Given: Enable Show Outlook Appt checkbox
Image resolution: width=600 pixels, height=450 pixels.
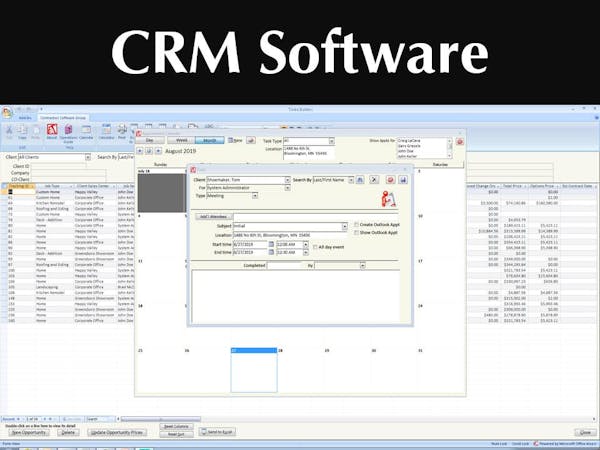Looking at the screenshot, I should [356, 233].
